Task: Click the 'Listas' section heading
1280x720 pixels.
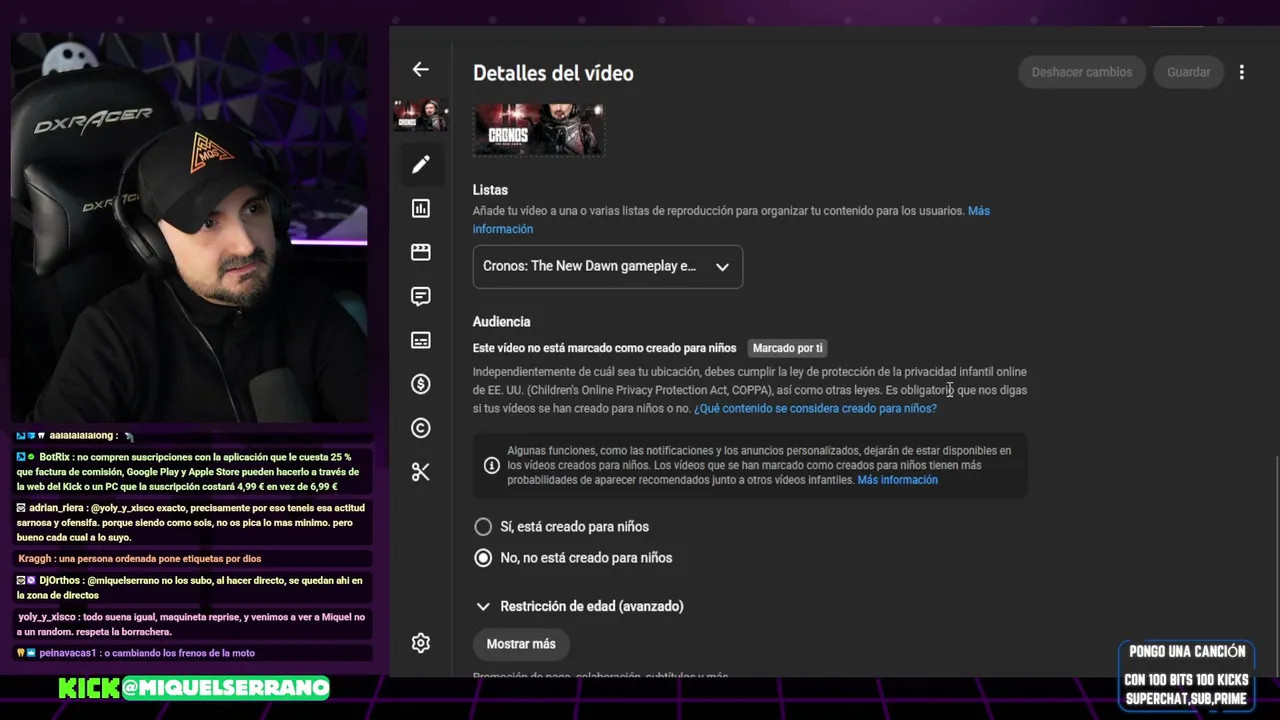Action: tap(490, 190)
